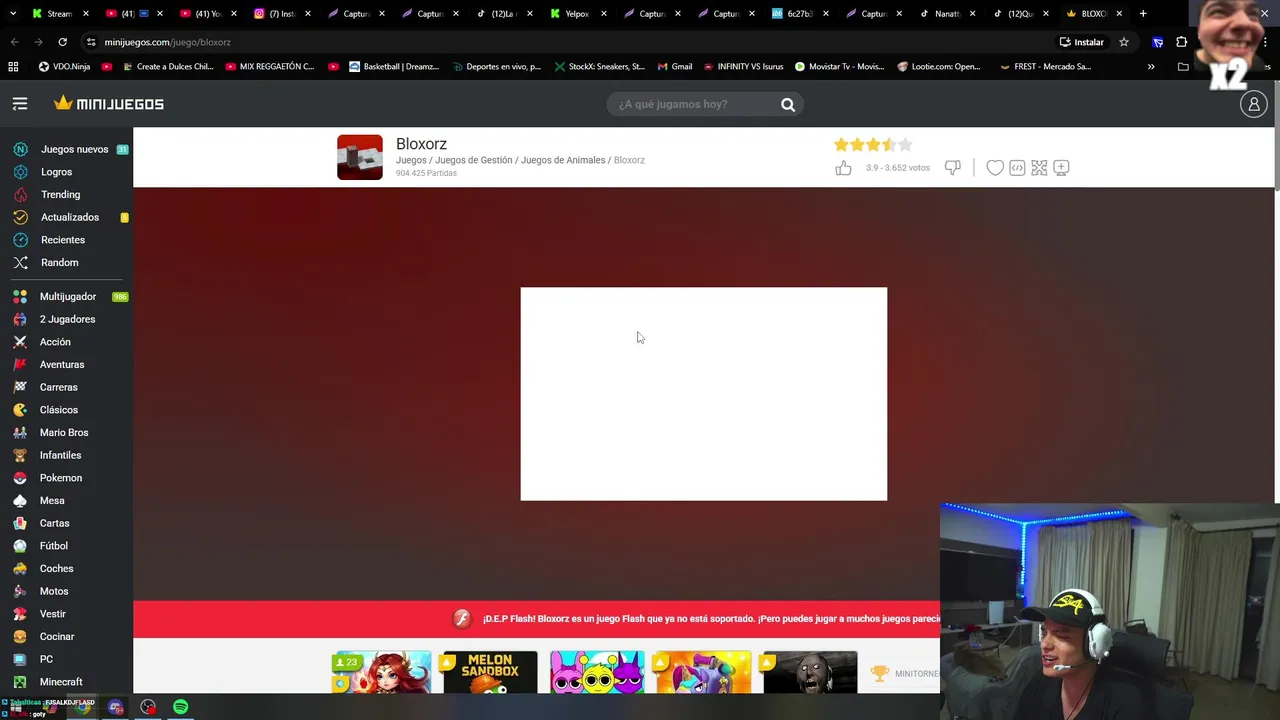Image resolution: width=1280 pixels, height=720 pixels.
Task: Open the tab search dropdown arrow
Action: pyautogui.click(x=13, y=14)
